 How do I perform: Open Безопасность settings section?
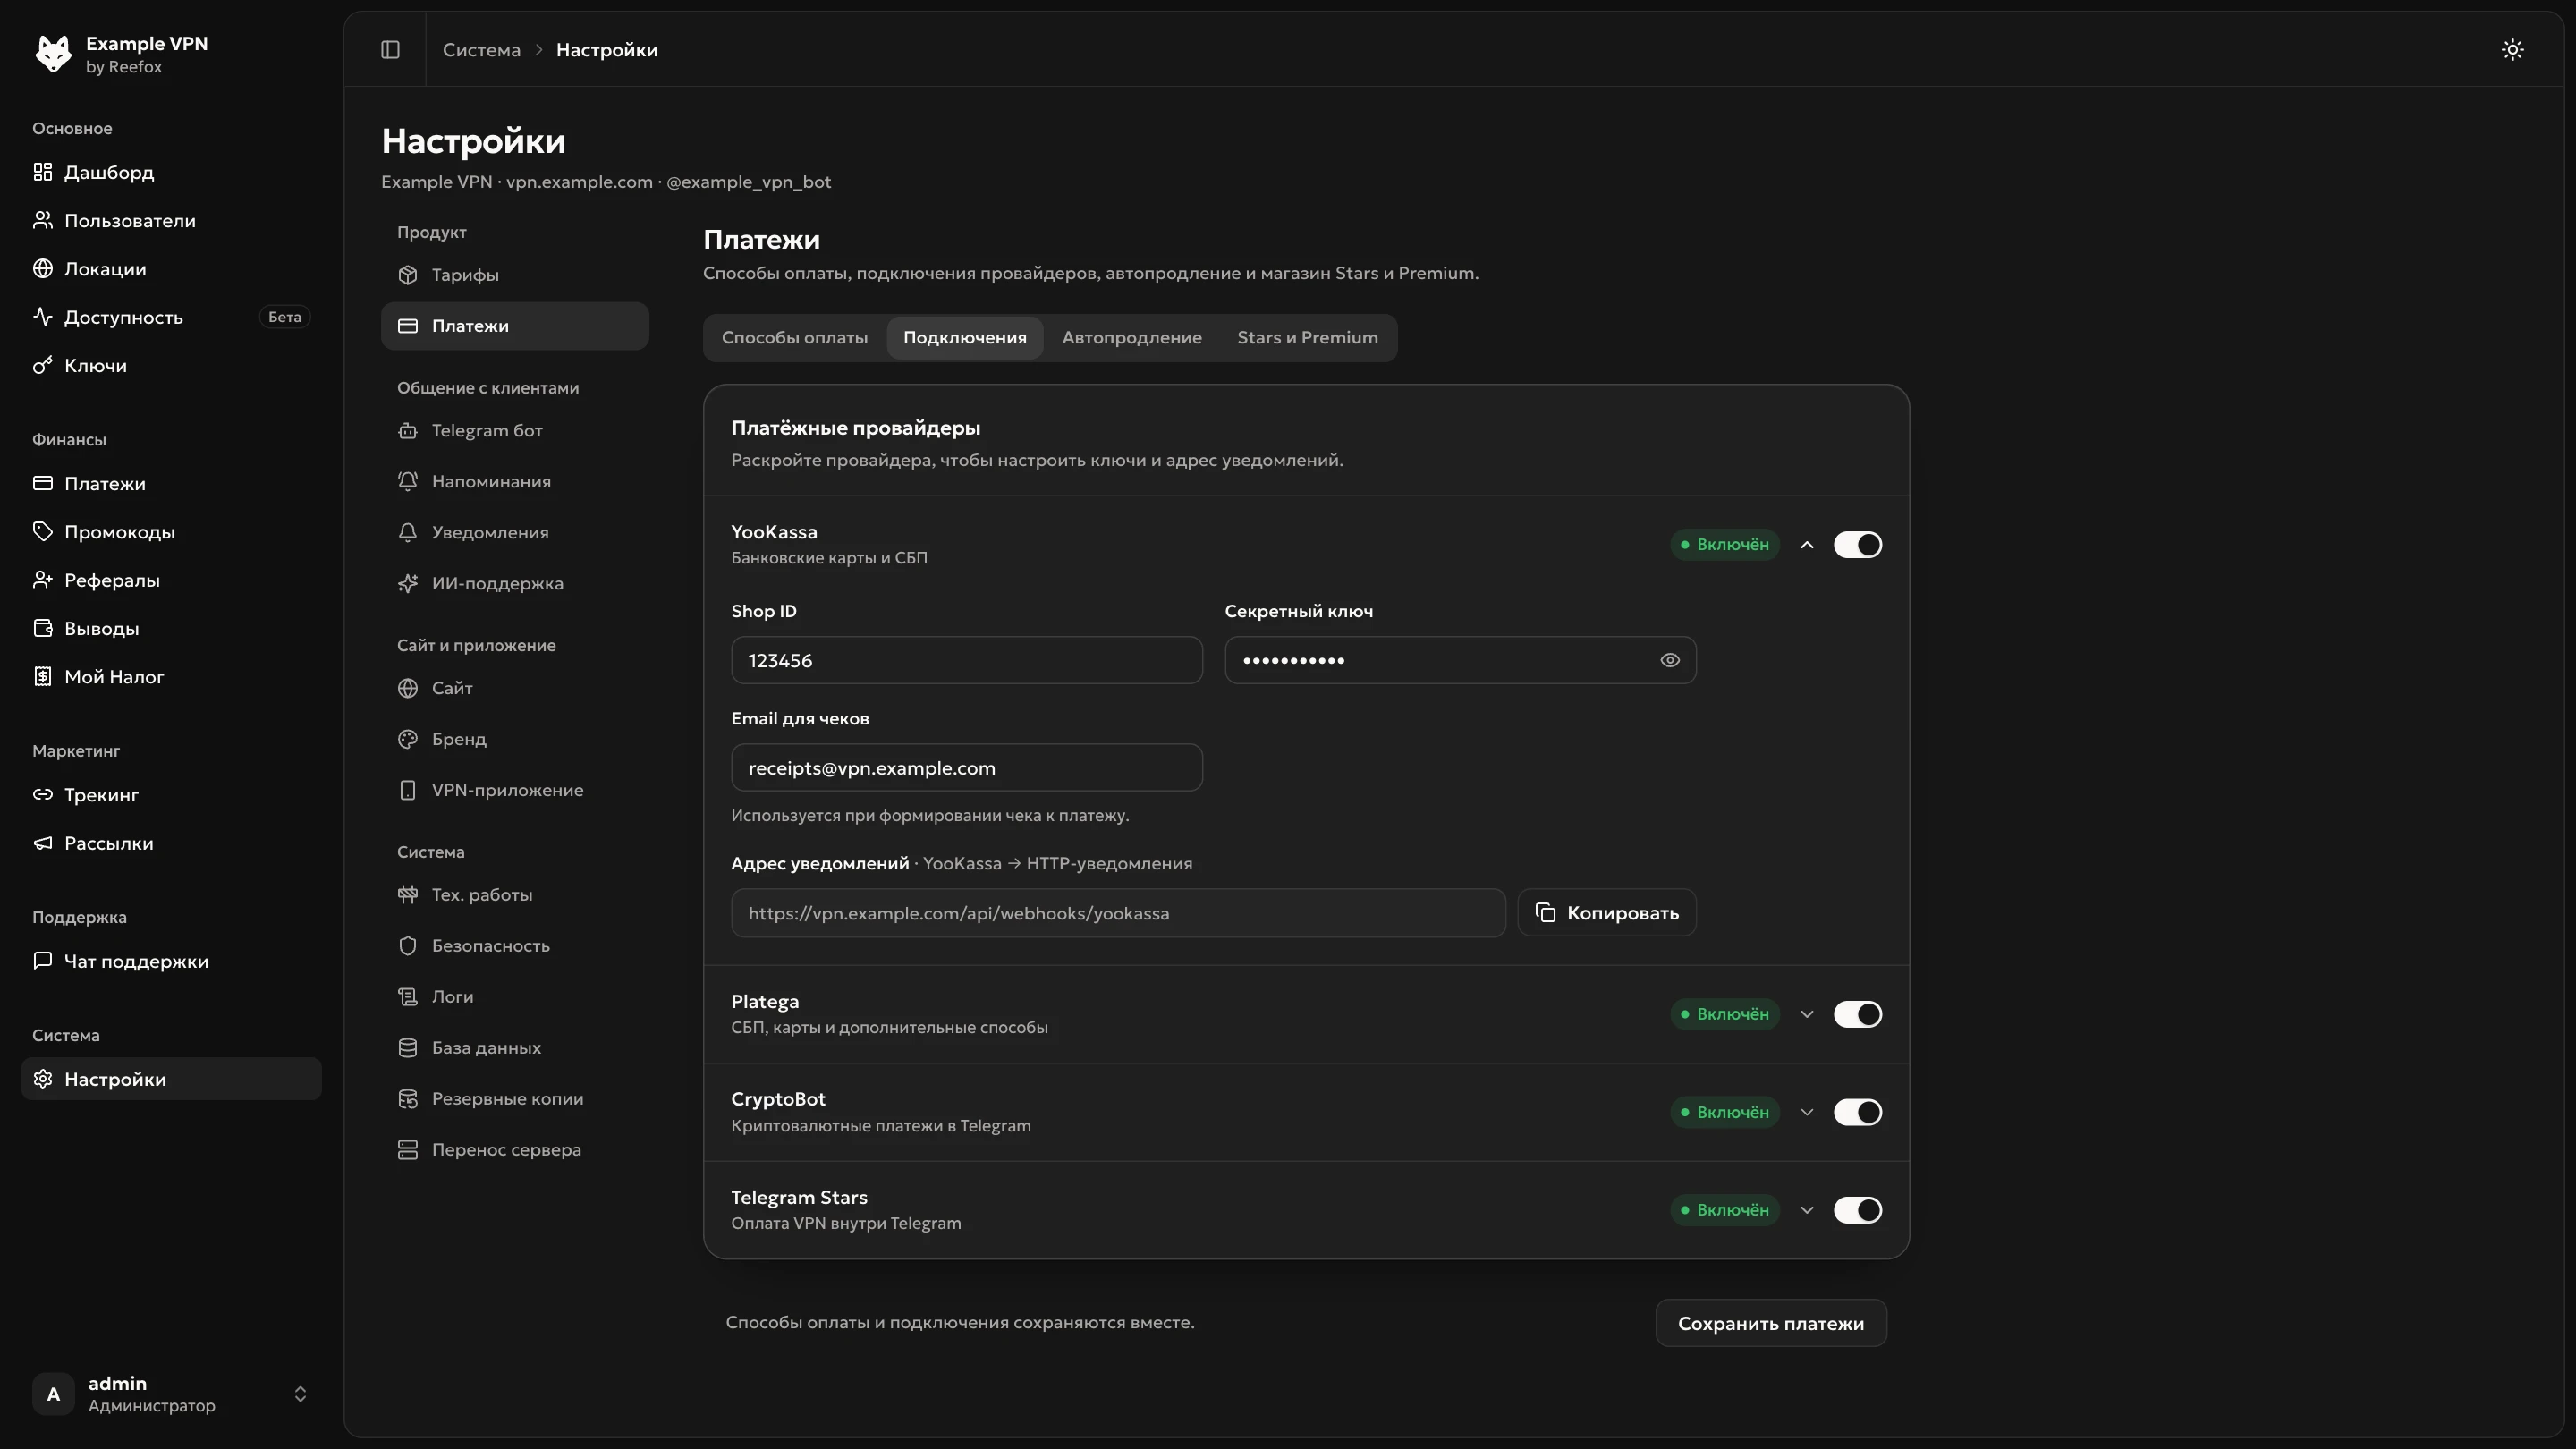(x=515, y=945)
